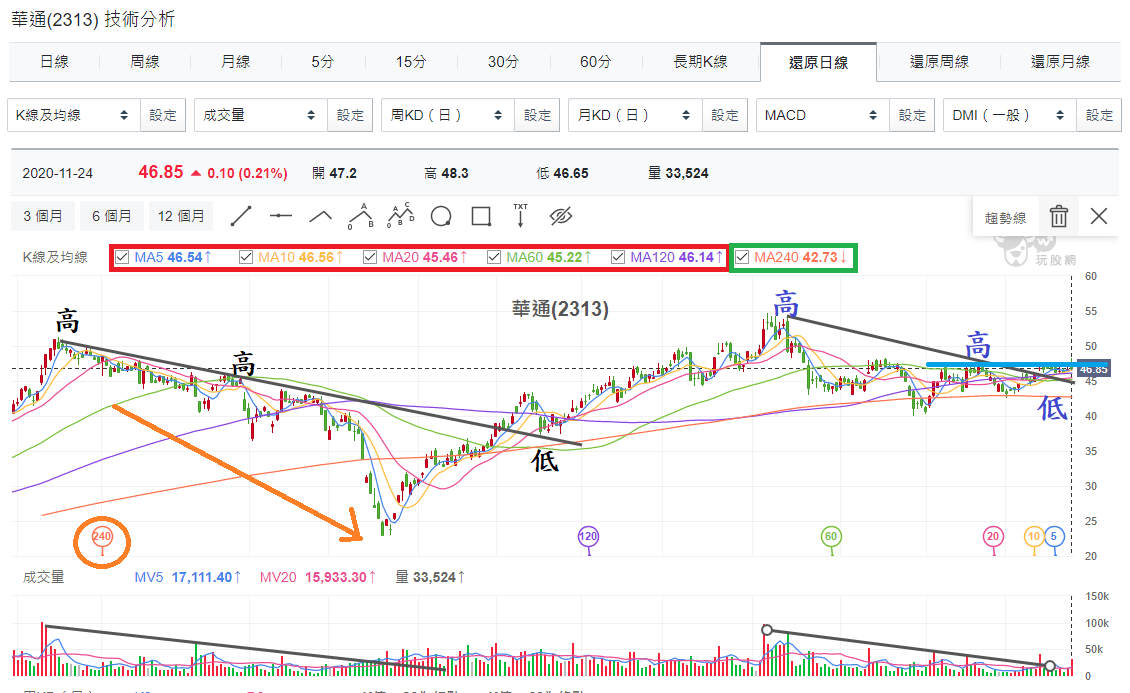
Task: Click the current price tag 46.85 on axis
Action: pyautogui.click(x=1094, y=369)
